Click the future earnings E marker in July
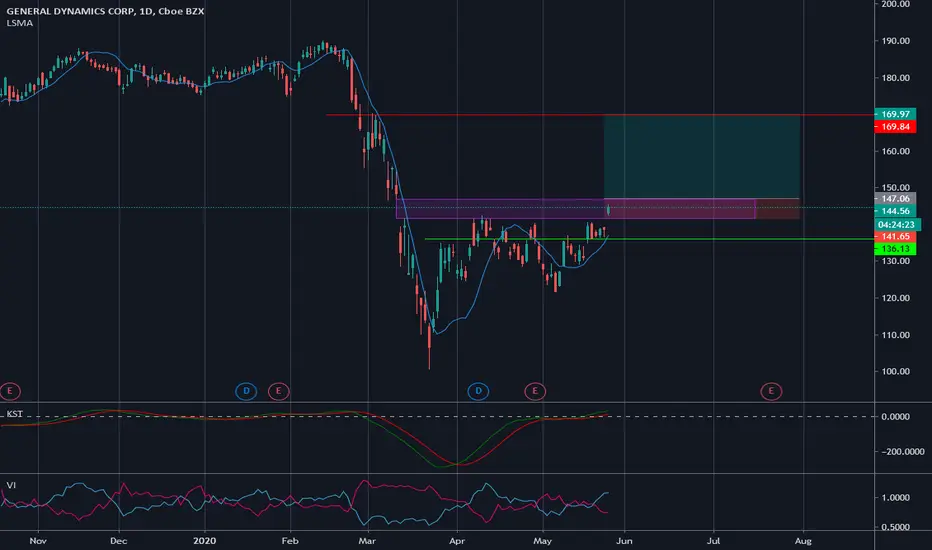The height and width of the screenshot is (550, 932). click(772, 391)
